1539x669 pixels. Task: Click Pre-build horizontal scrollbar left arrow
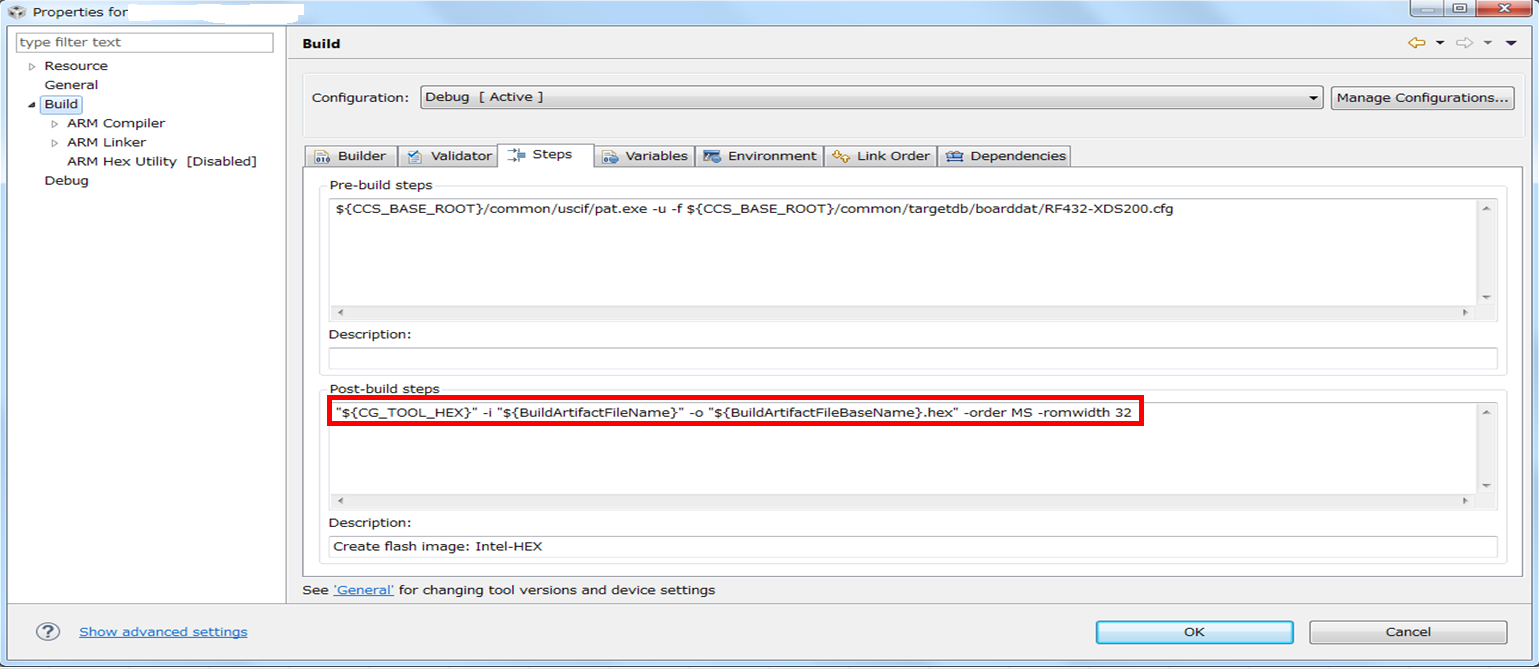point(339,313)
